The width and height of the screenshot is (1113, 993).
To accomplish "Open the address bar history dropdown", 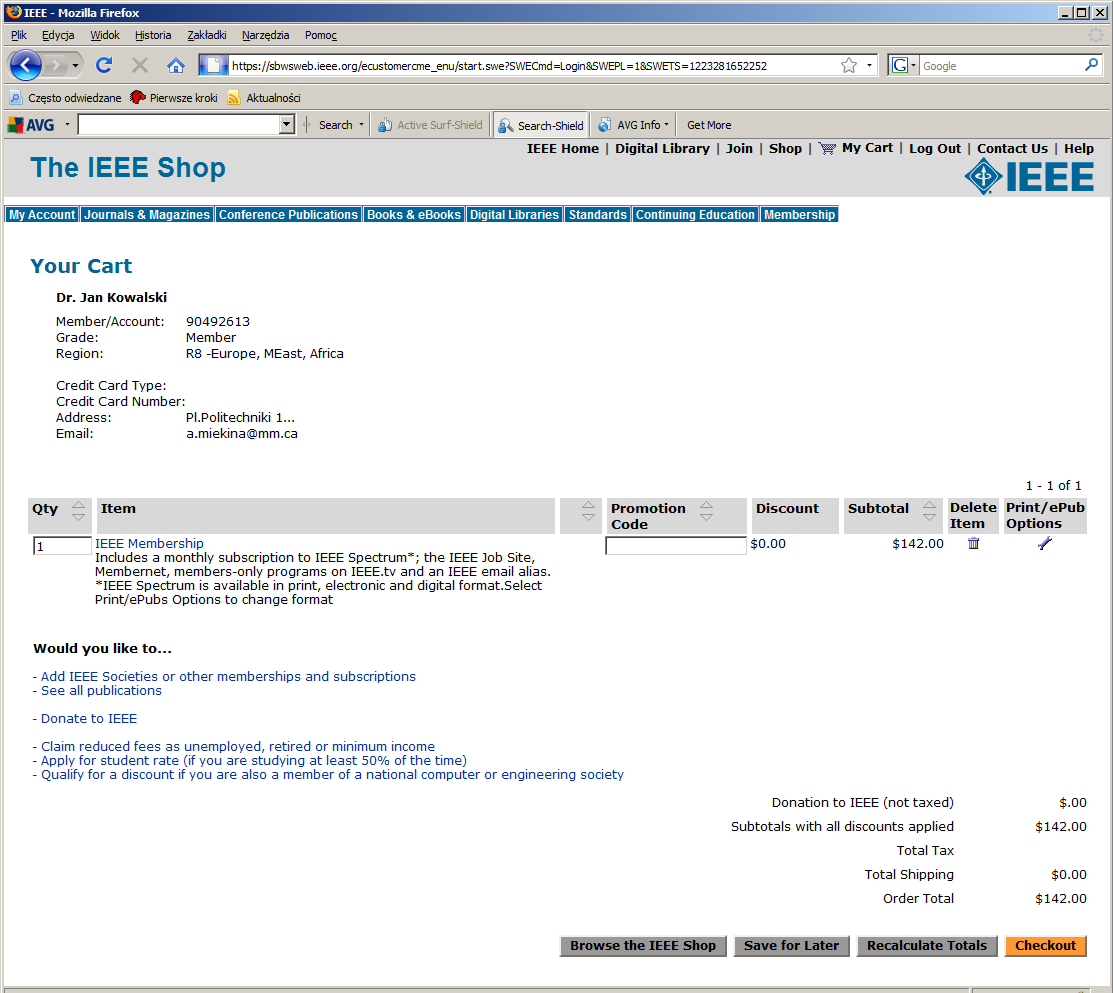I will pyautogui.click(x=870, y=65).
